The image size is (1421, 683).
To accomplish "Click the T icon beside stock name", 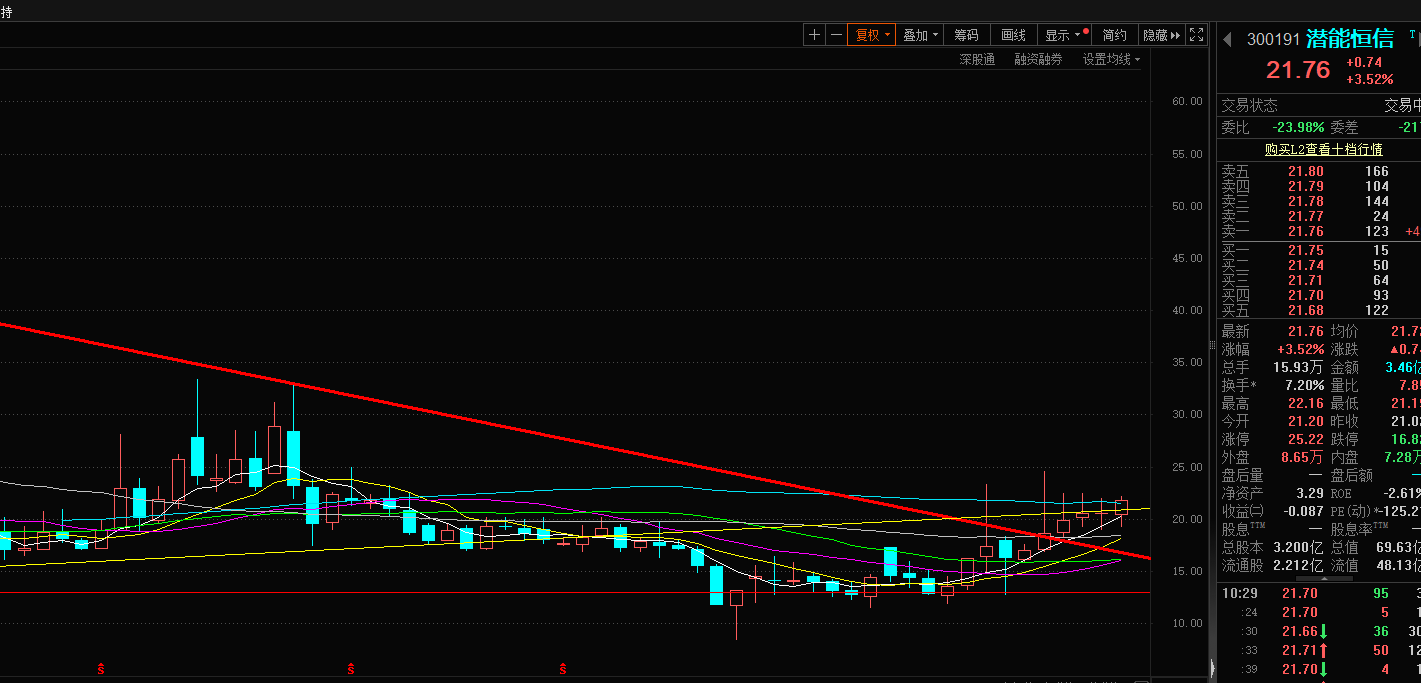I will pos(1411,34).
